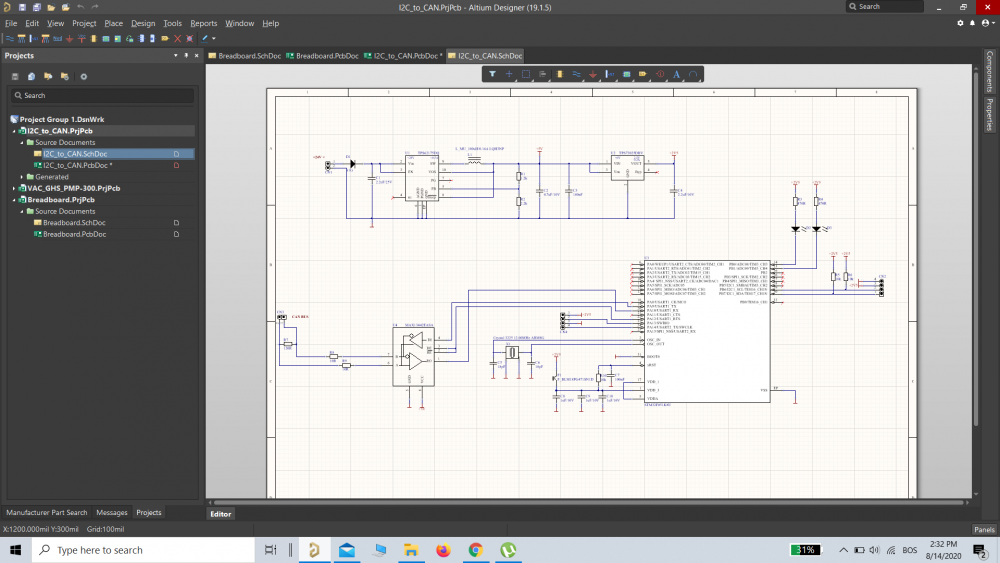Click the gear settings icon in the Projects panel
The height and width of the screenshot is (563, 1000).
(x=84, y=77)
